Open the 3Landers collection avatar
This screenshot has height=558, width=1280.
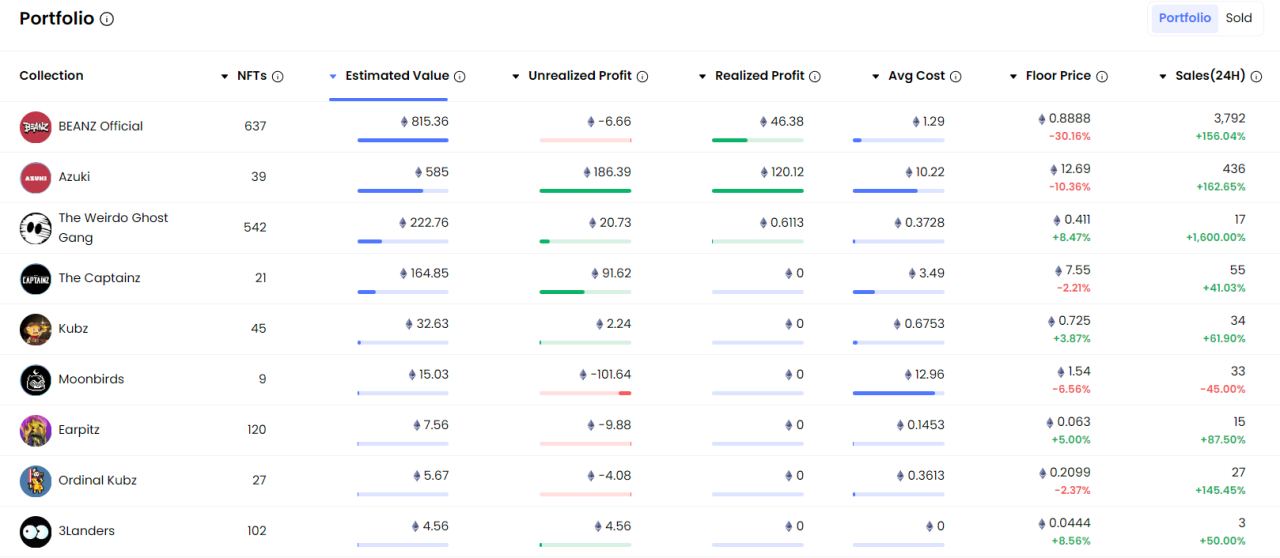[x=35, y=531]
